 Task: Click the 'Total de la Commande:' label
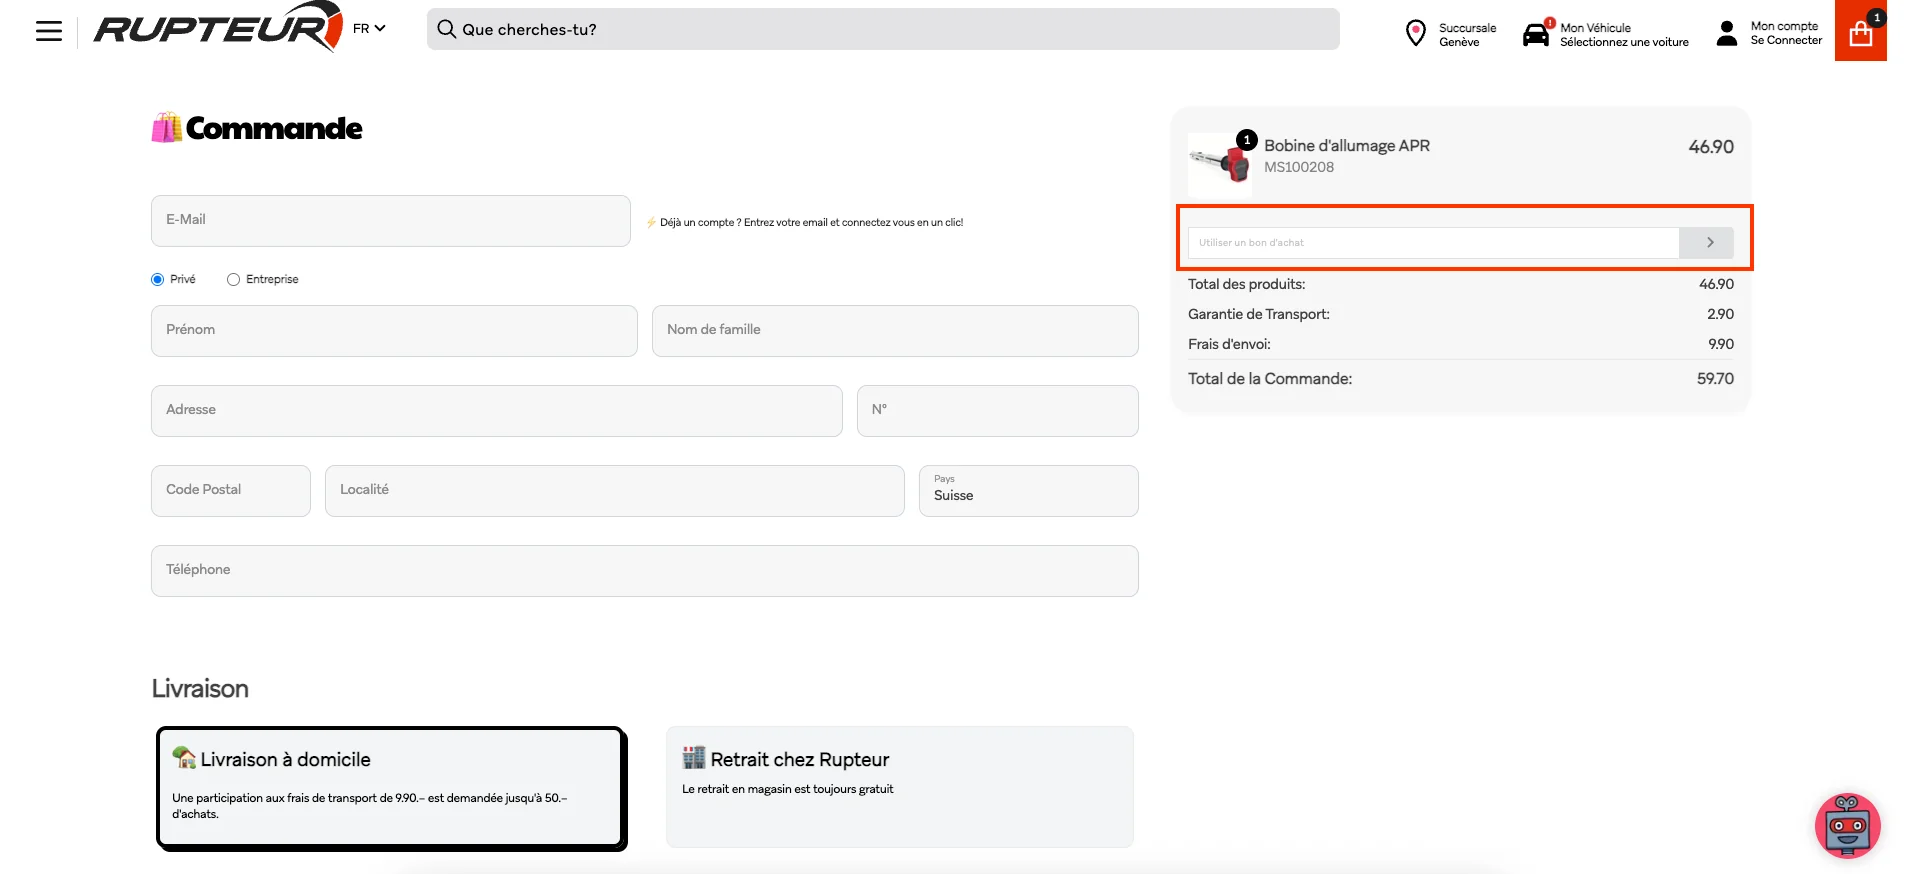[1270, 379]
